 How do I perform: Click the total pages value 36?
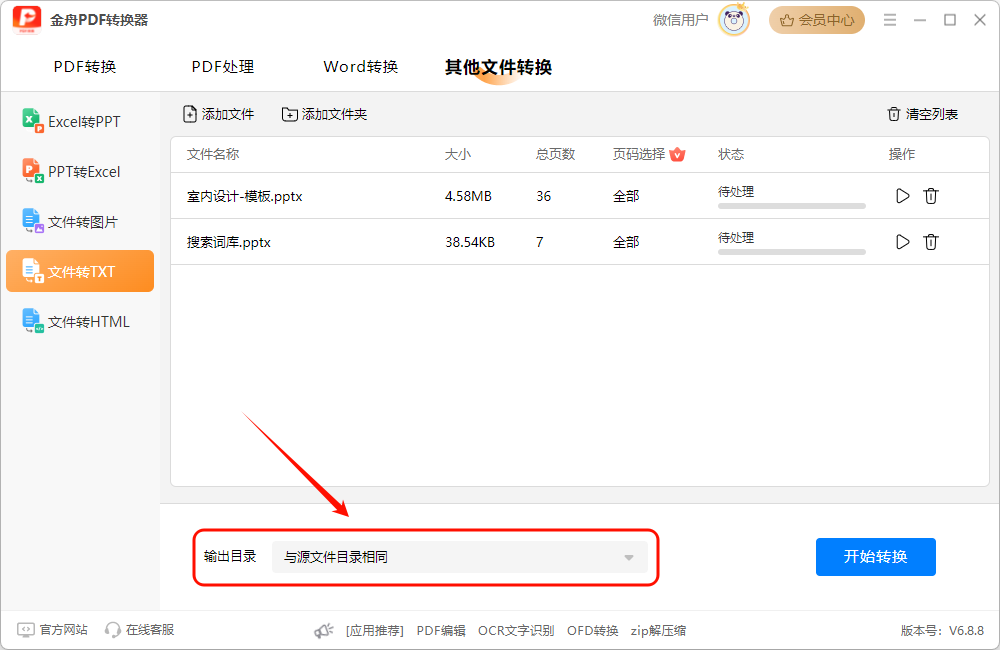pos(543,196)
